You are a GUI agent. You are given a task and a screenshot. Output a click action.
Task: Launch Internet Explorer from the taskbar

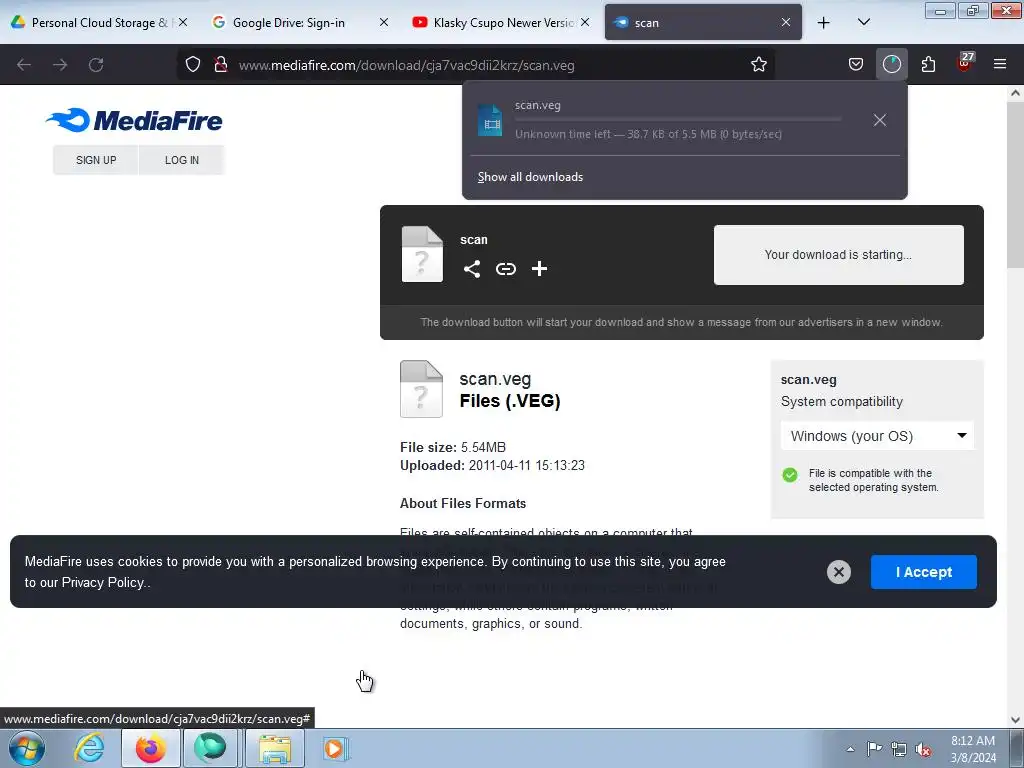[x=89, y=748]
